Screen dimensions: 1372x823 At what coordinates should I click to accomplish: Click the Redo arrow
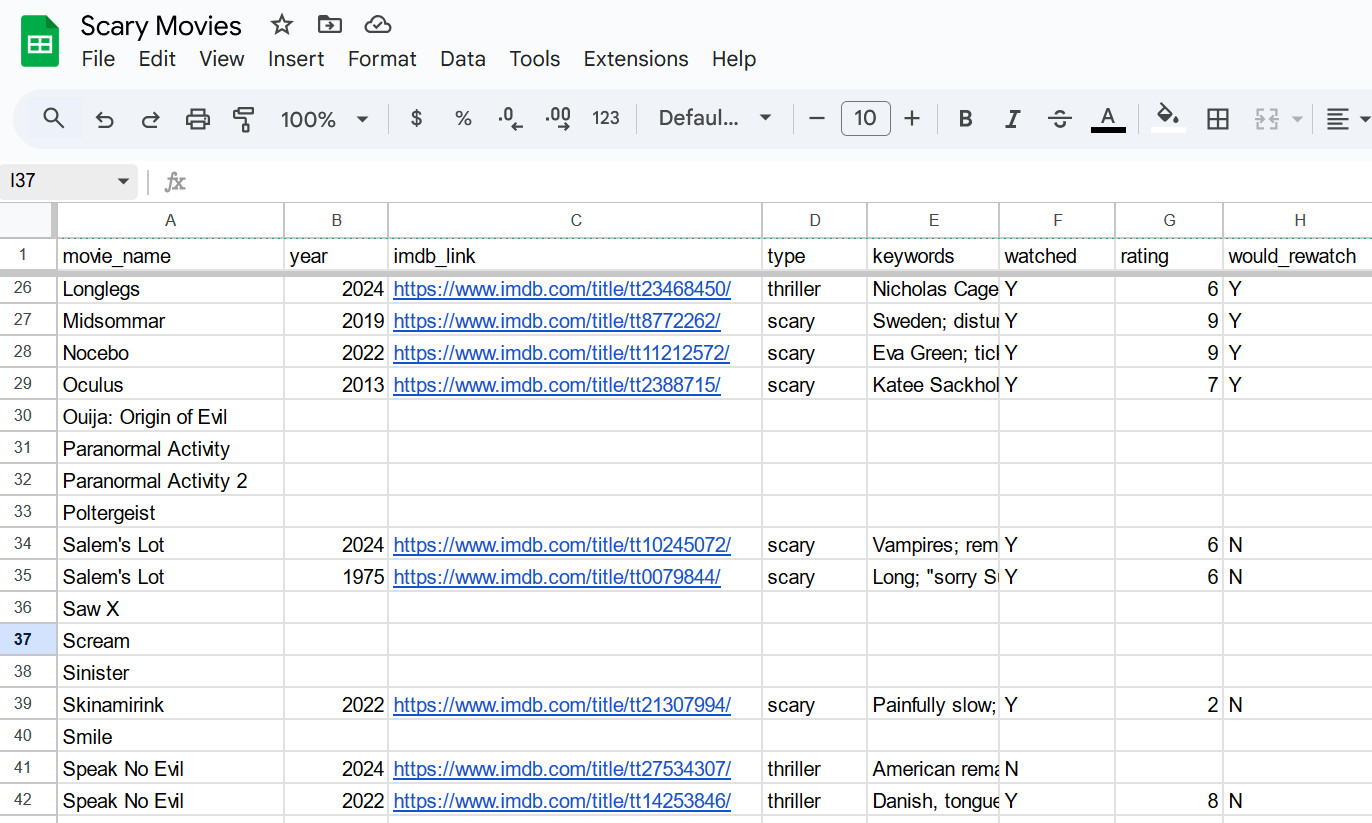coord(150,119)
